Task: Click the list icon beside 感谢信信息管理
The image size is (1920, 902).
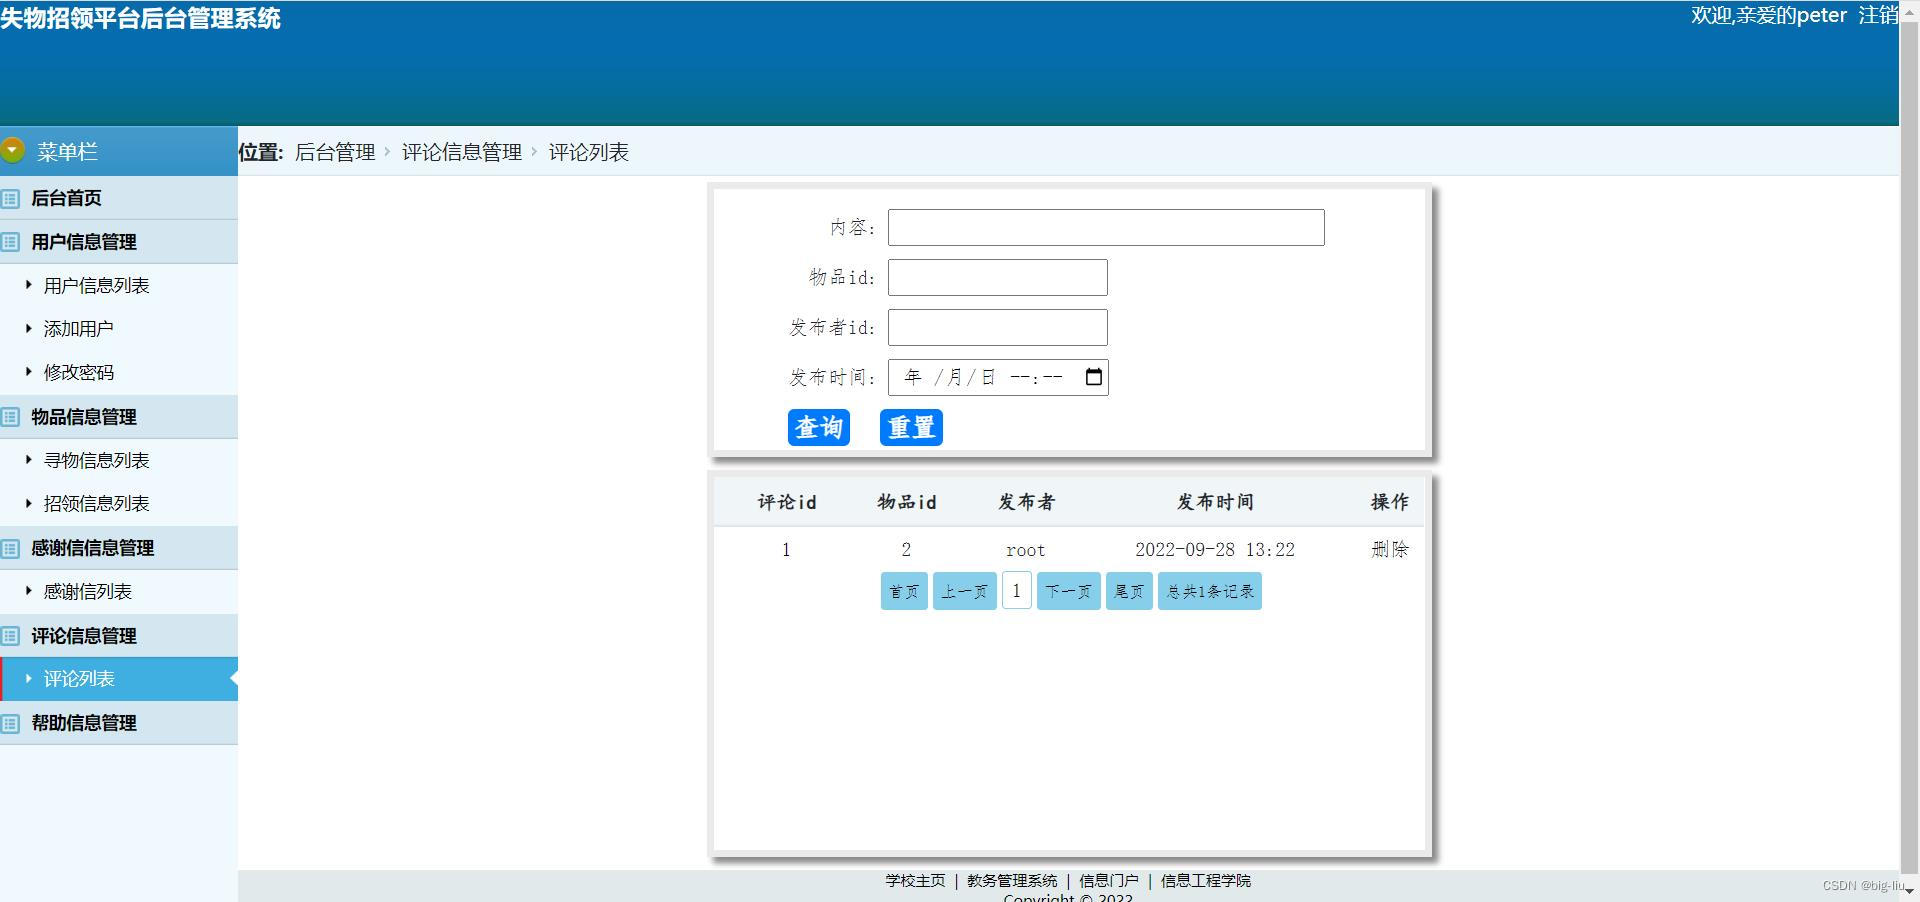Action: point(11,548)
